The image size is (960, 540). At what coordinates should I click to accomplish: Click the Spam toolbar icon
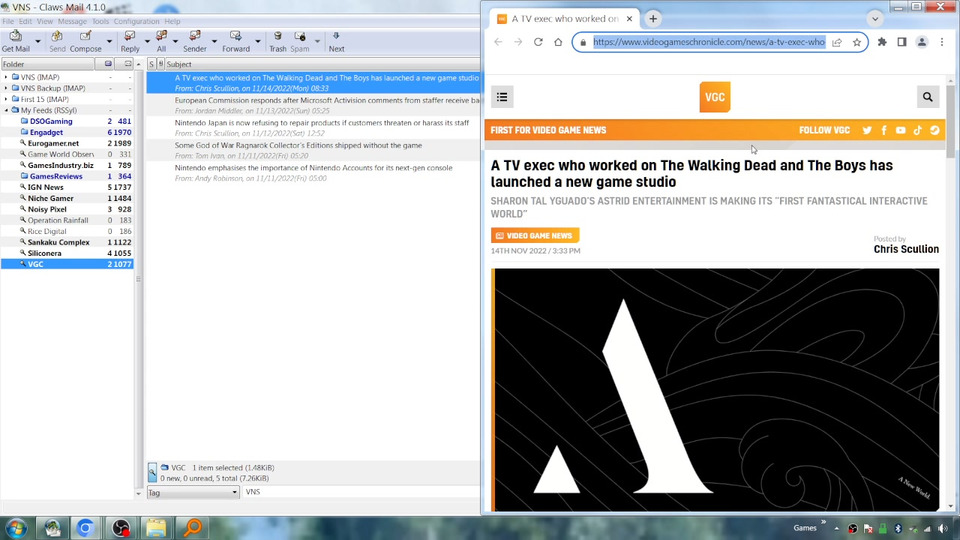[x=299, y=42]
